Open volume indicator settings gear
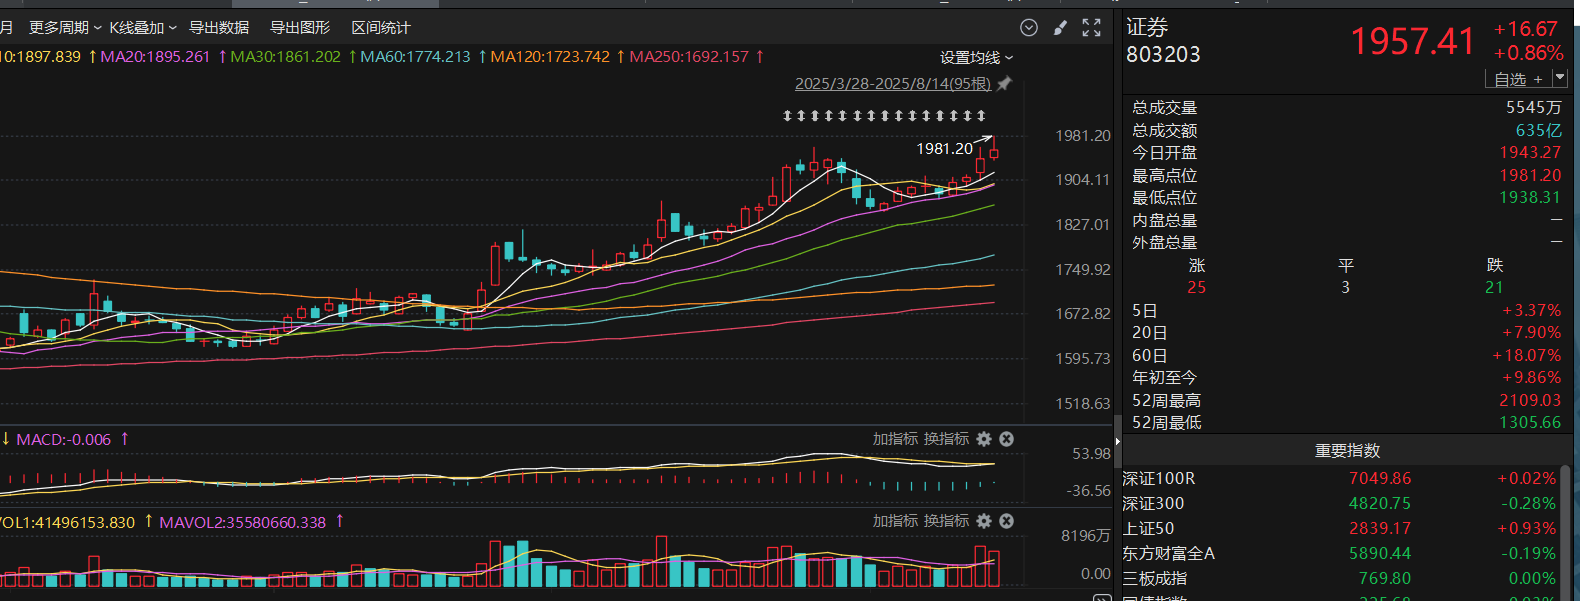Image resolution: width=1580 pixels, height=601 pixels. tap(984, 521)
